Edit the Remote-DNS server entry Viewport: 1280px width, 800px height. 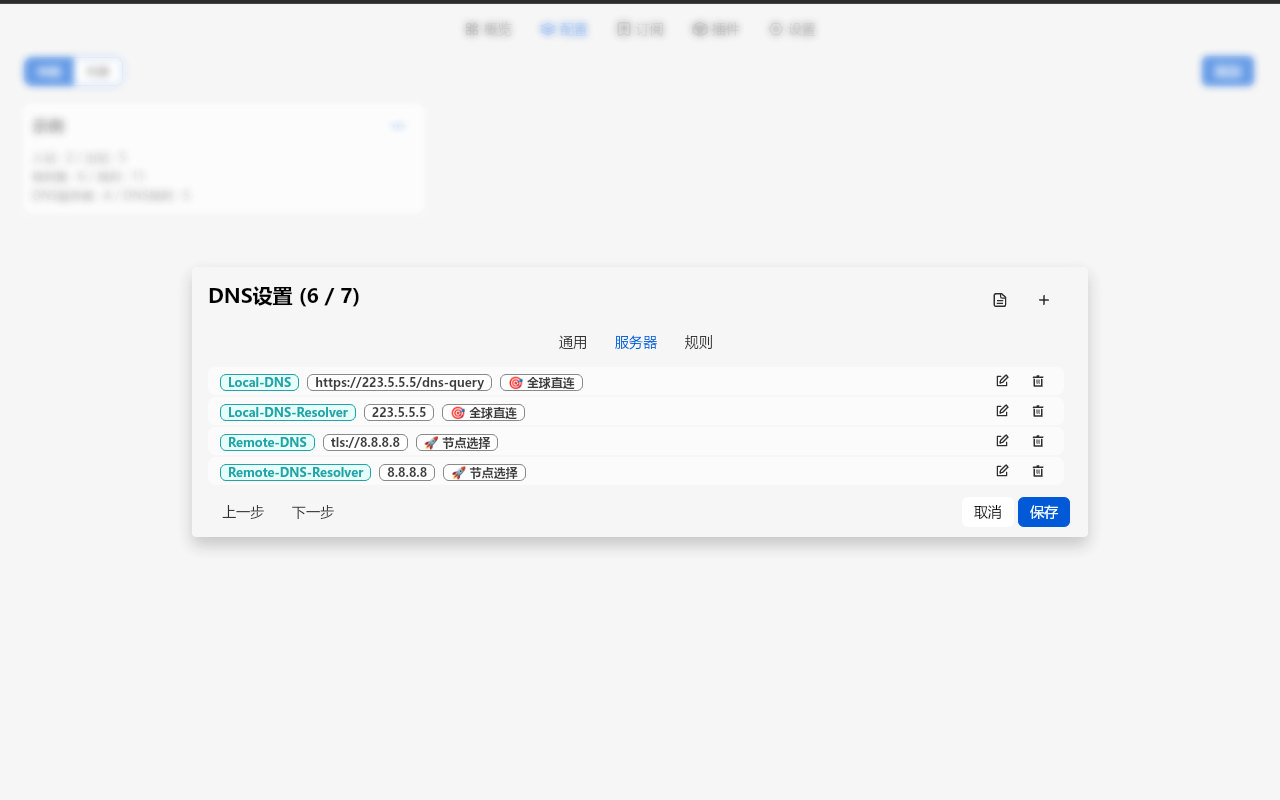[x=1002, y=441]
